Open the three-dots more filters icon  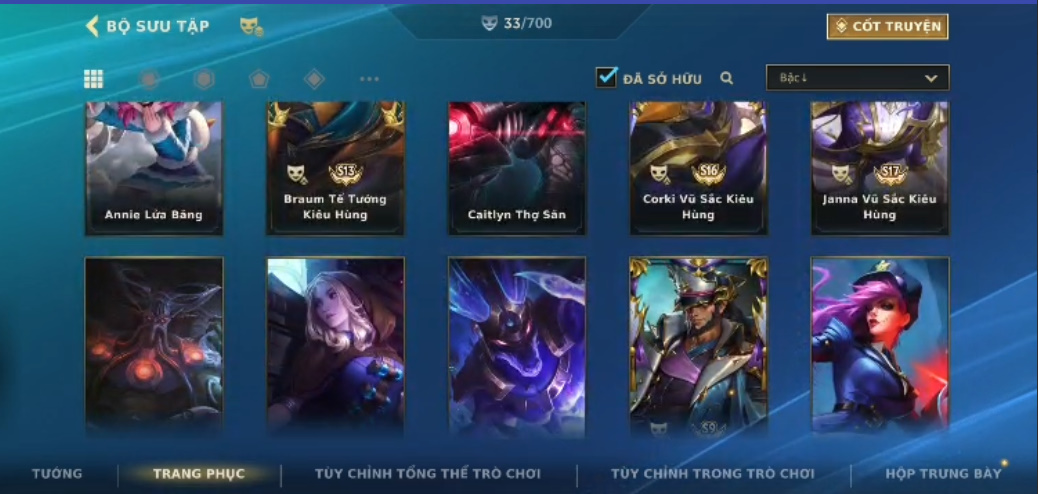point(369,79)
